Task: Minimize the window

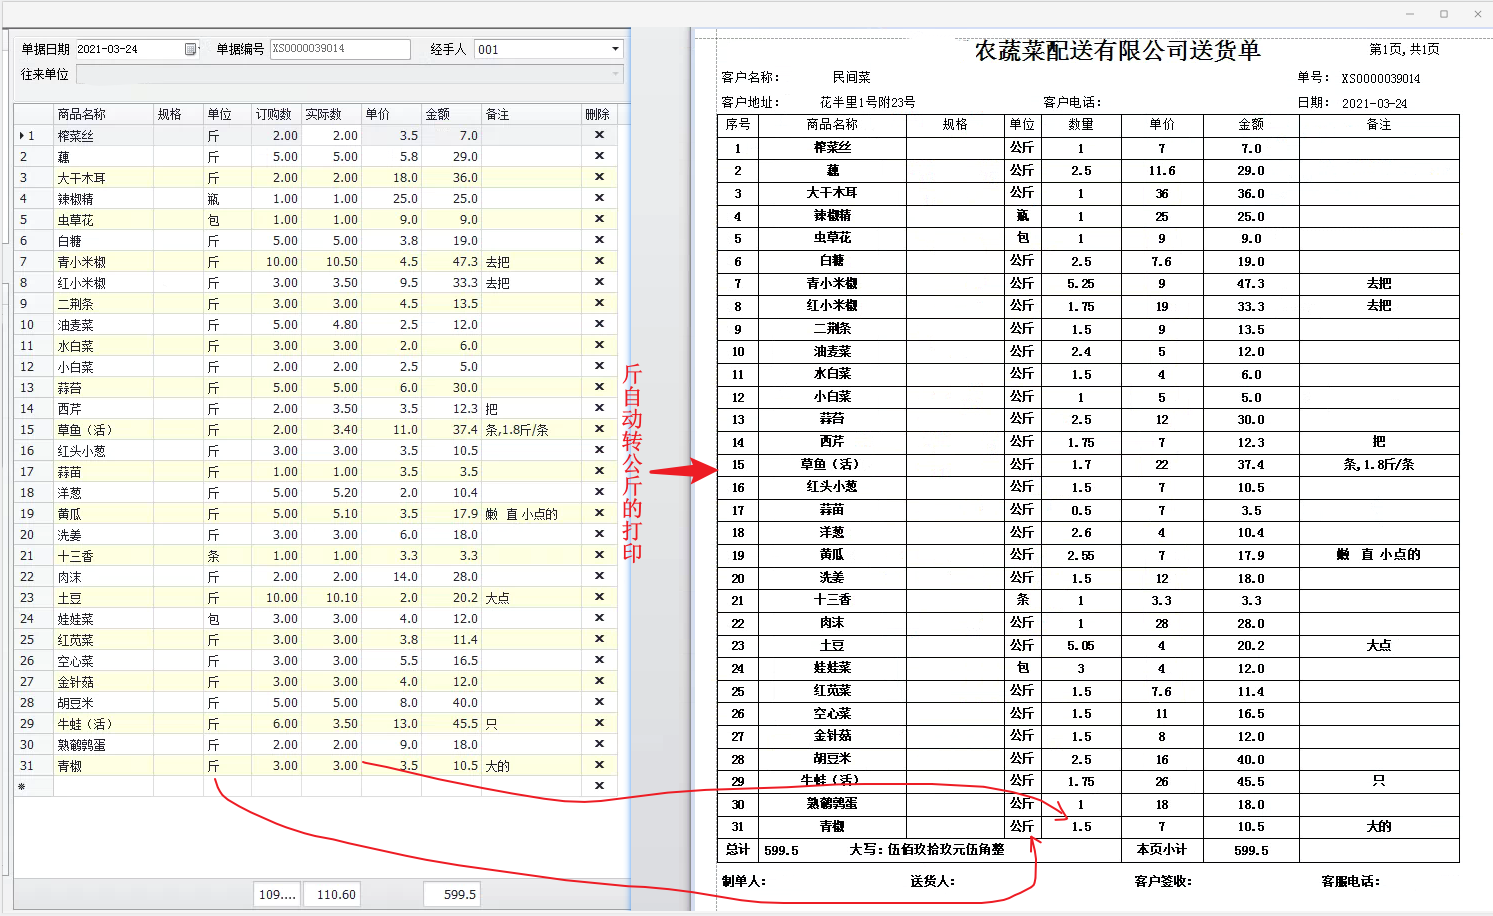Action: [1410, 14]
